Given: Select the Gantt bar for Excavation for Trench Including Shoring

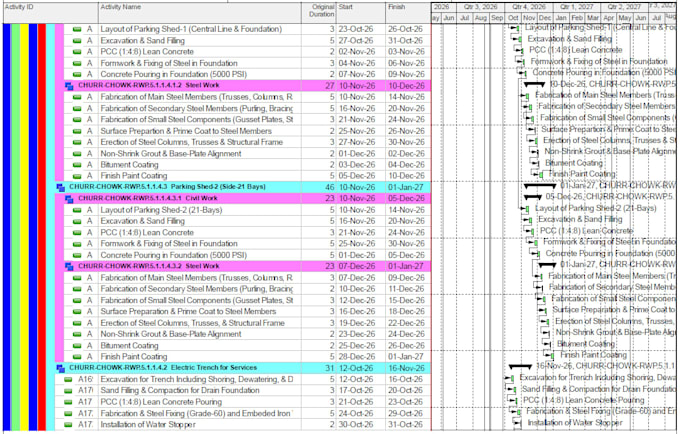Looking at the screenshot, I should coord(512,378).
